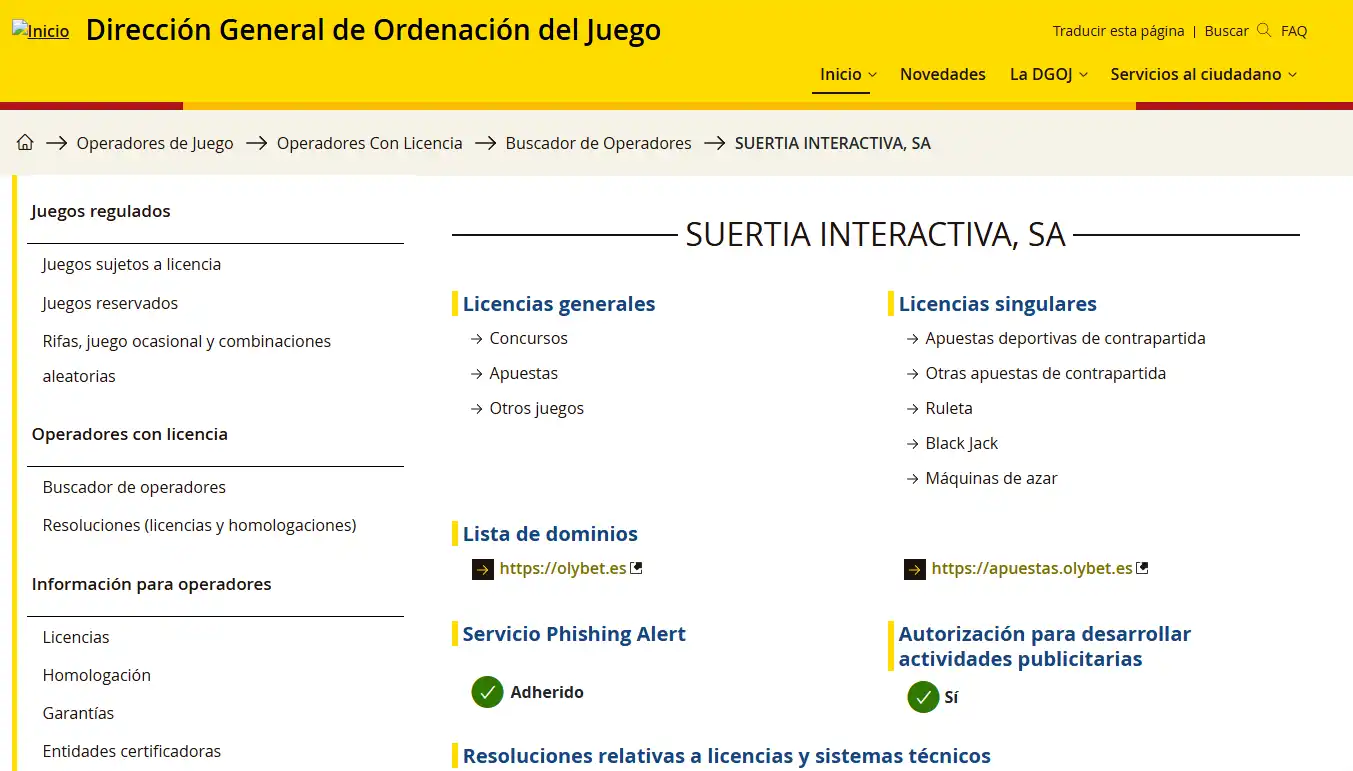Click Traducir esta página
The width and height of the screenshot is (1353, 771).
pyautogui.click(x=1118, y=31)
